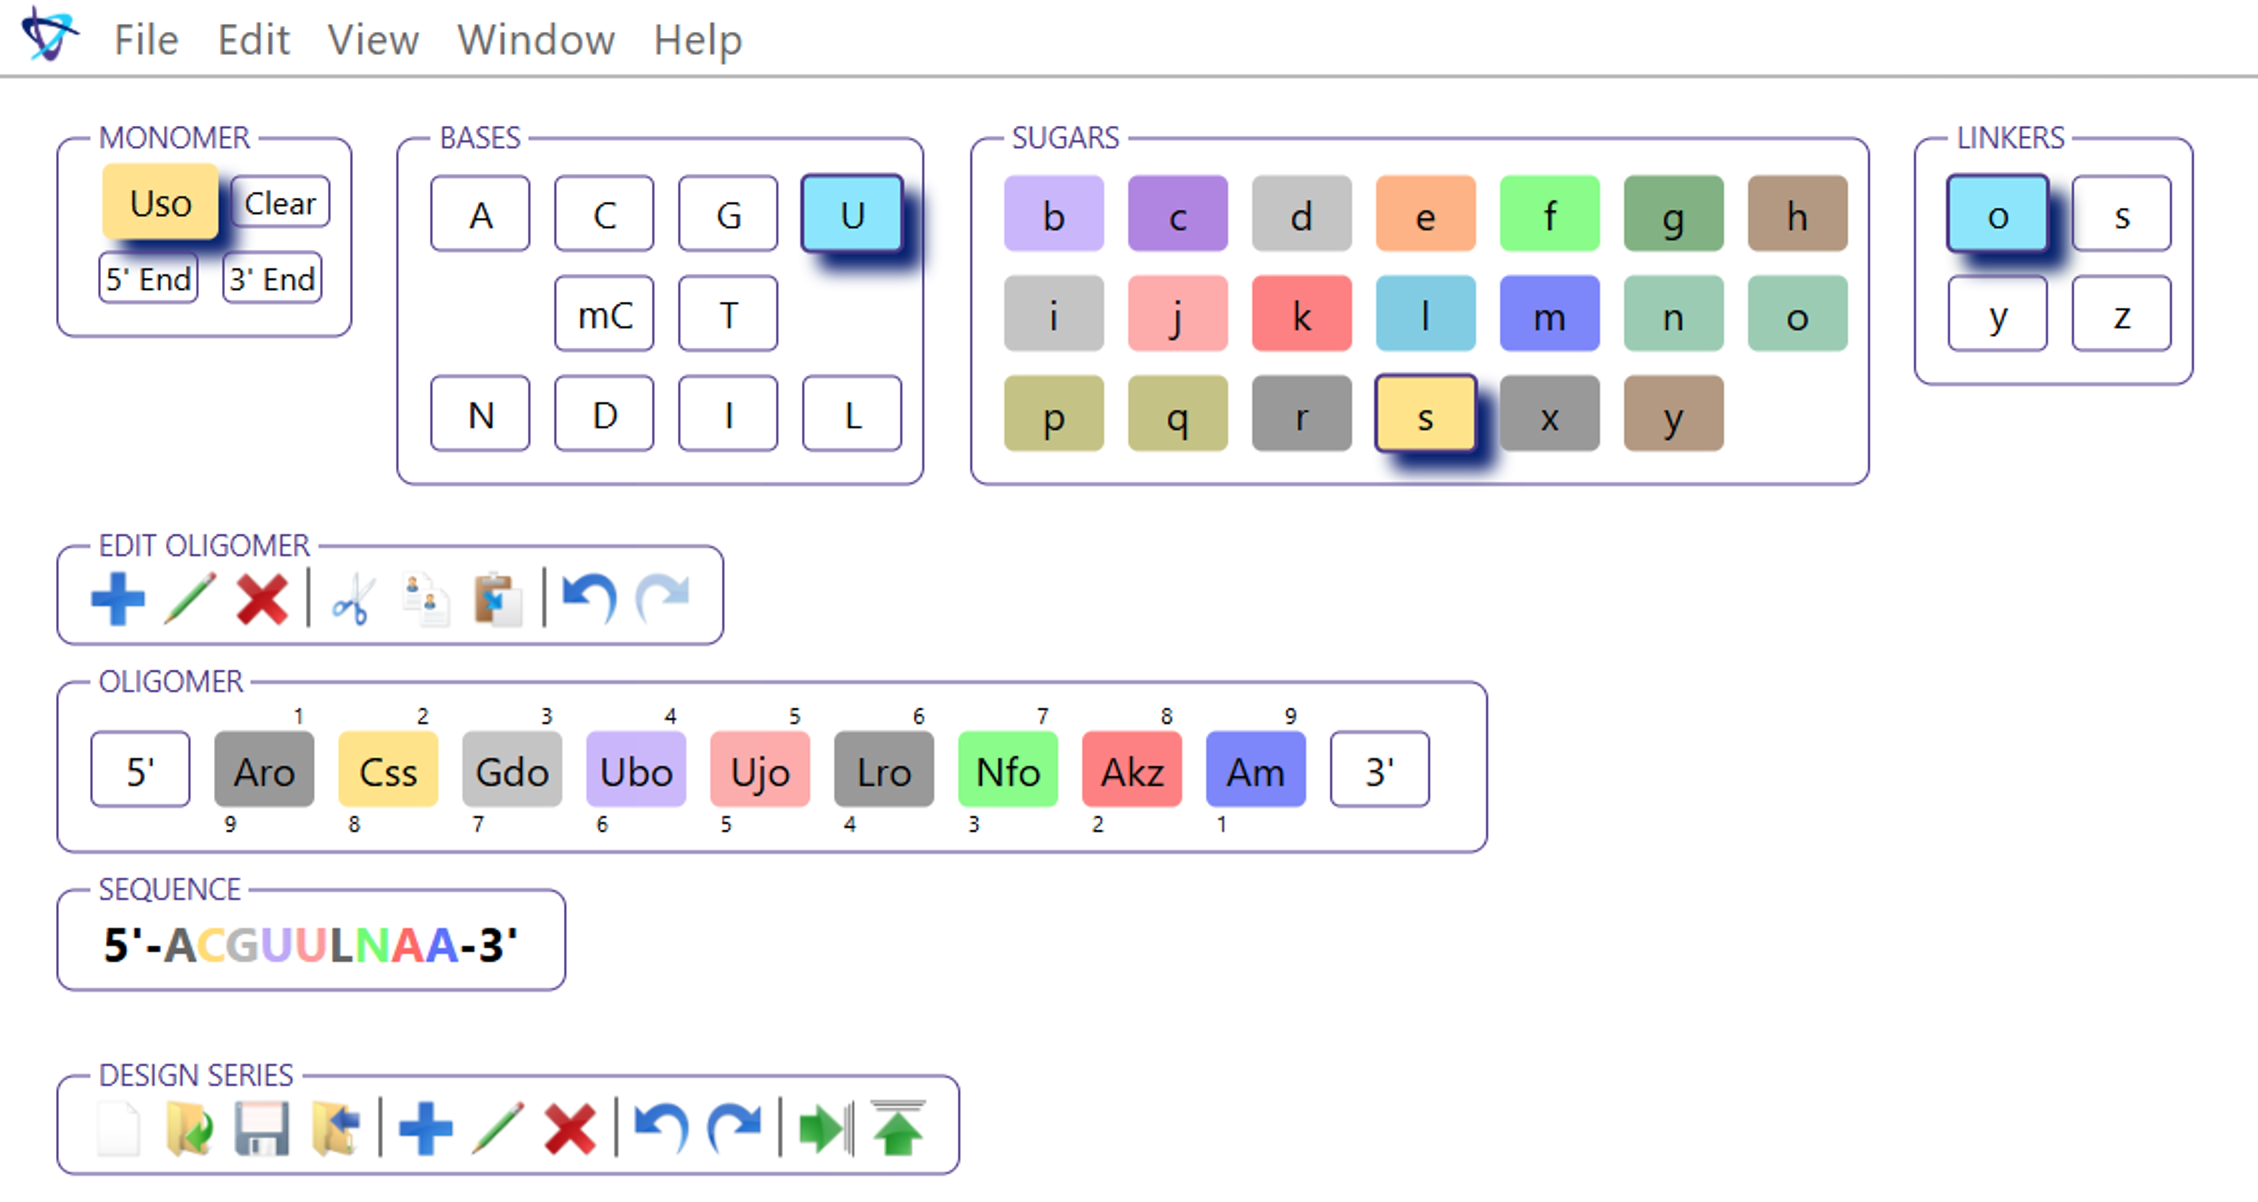Pick the red sugar swatch labeled k
Viewport: 2258px width, 1202px height.
[x=1301, y=314]
